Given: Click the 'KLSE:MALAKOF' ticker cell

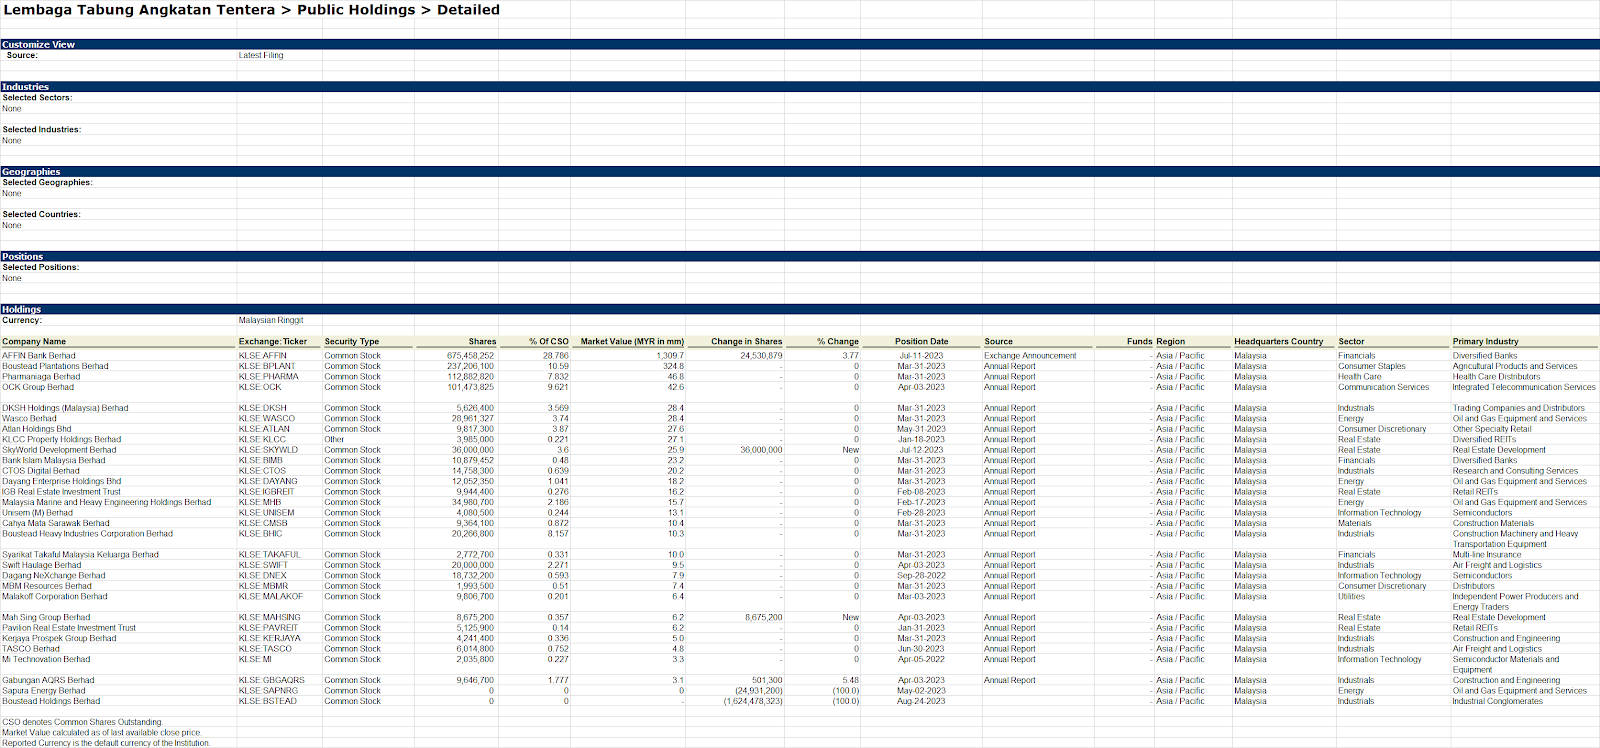Looking at the screenshot, I should 271,597.
